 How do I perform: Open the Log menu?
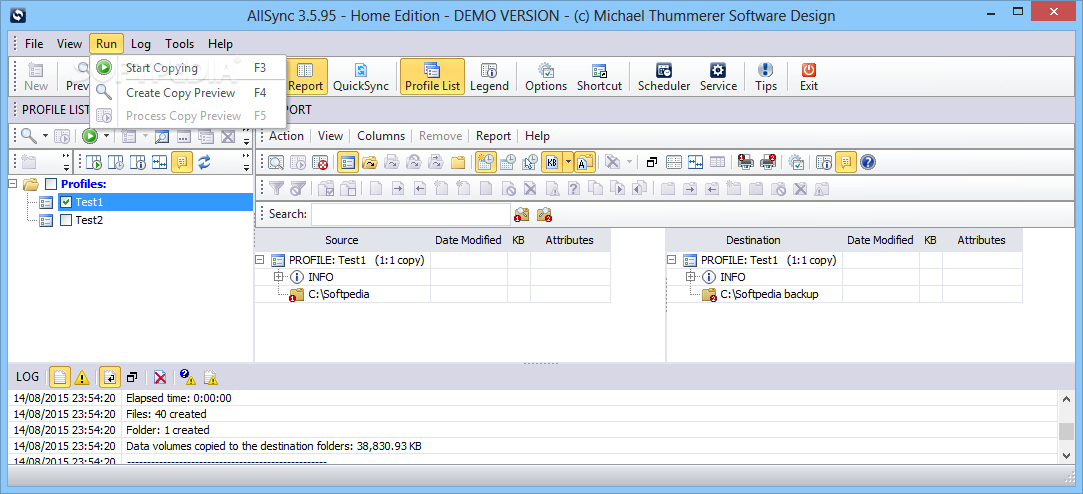pyautogui.click(x=140, y=44)
